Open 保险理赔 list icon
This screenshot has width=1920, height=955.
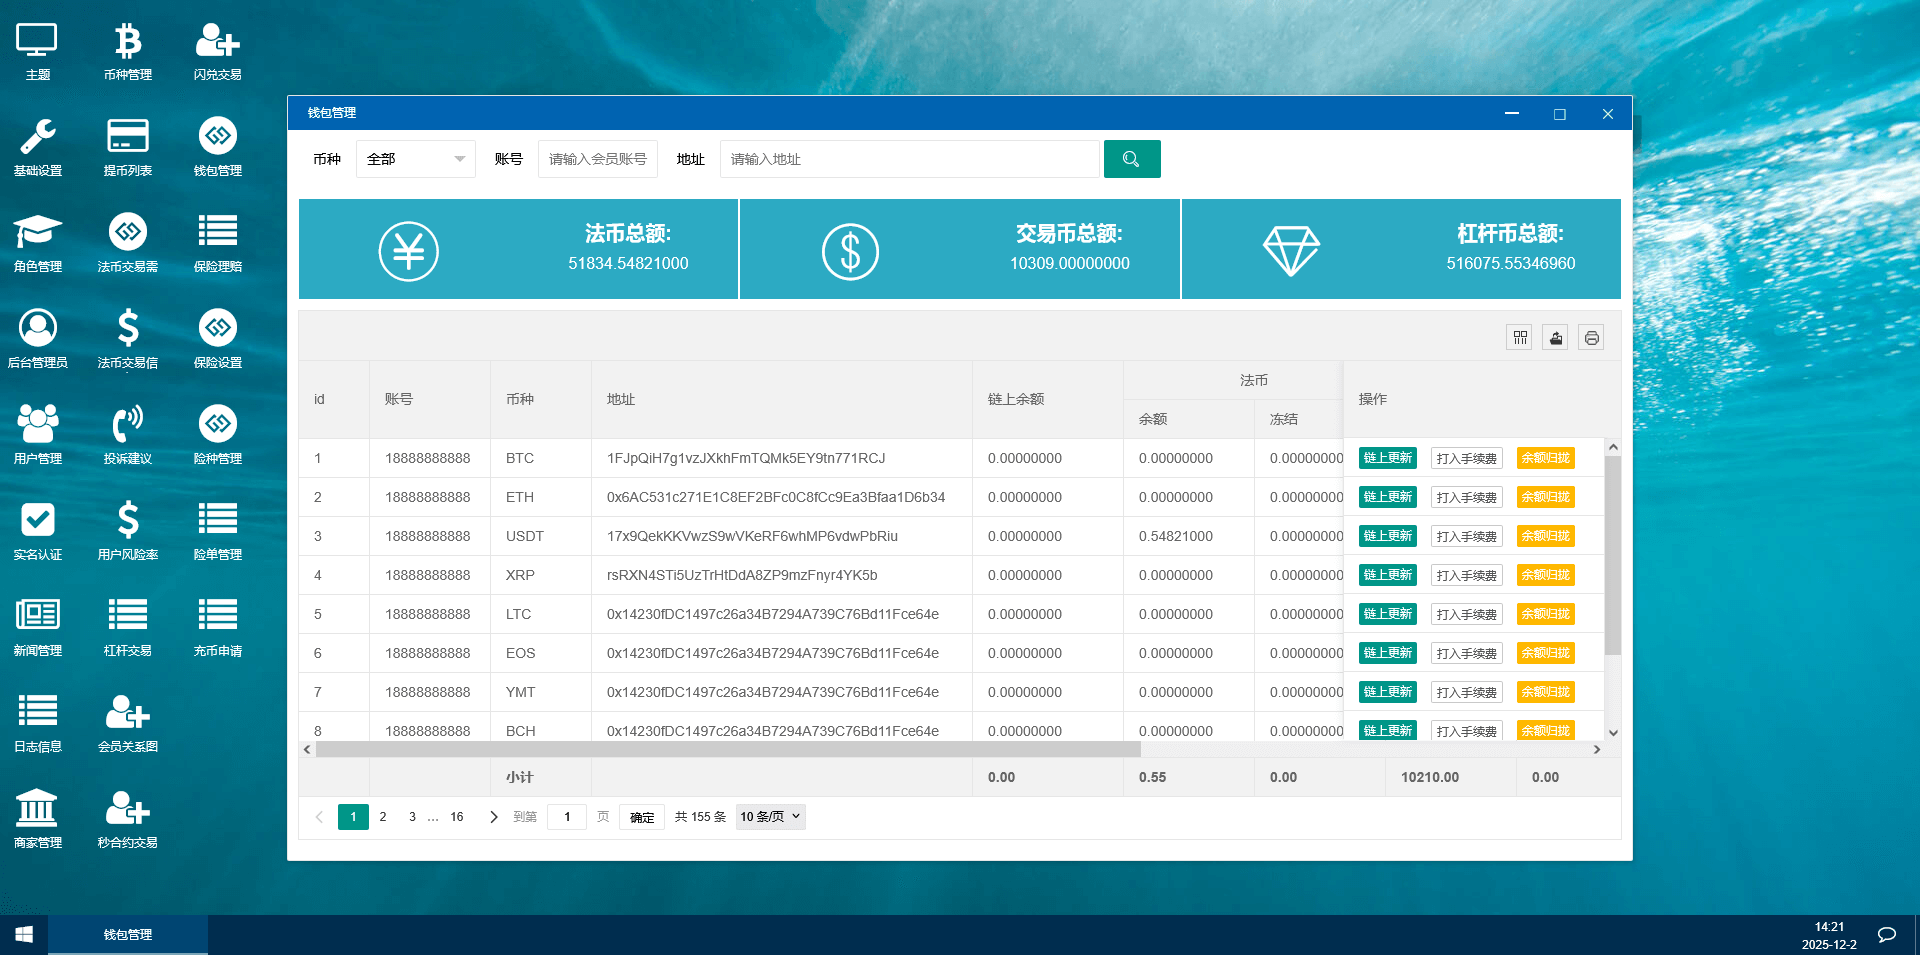click(x=217, y=243)
